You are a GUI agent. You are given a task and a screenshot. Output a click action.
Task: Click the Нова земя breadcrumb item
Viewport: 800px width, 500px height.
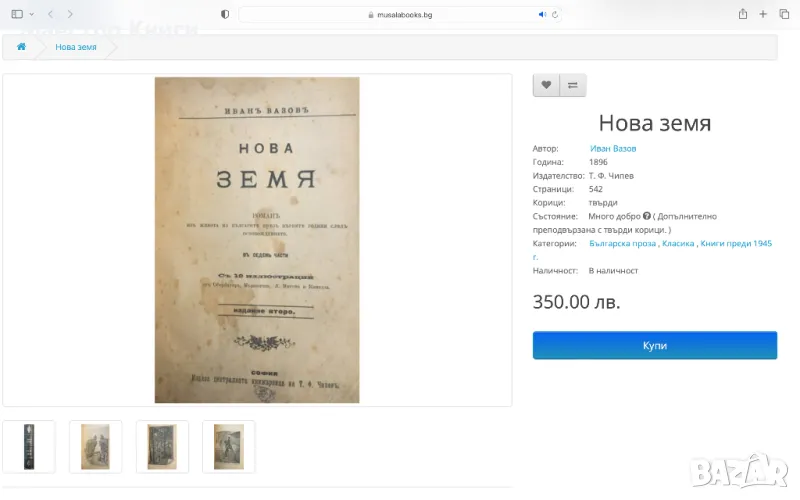(76, 47)
